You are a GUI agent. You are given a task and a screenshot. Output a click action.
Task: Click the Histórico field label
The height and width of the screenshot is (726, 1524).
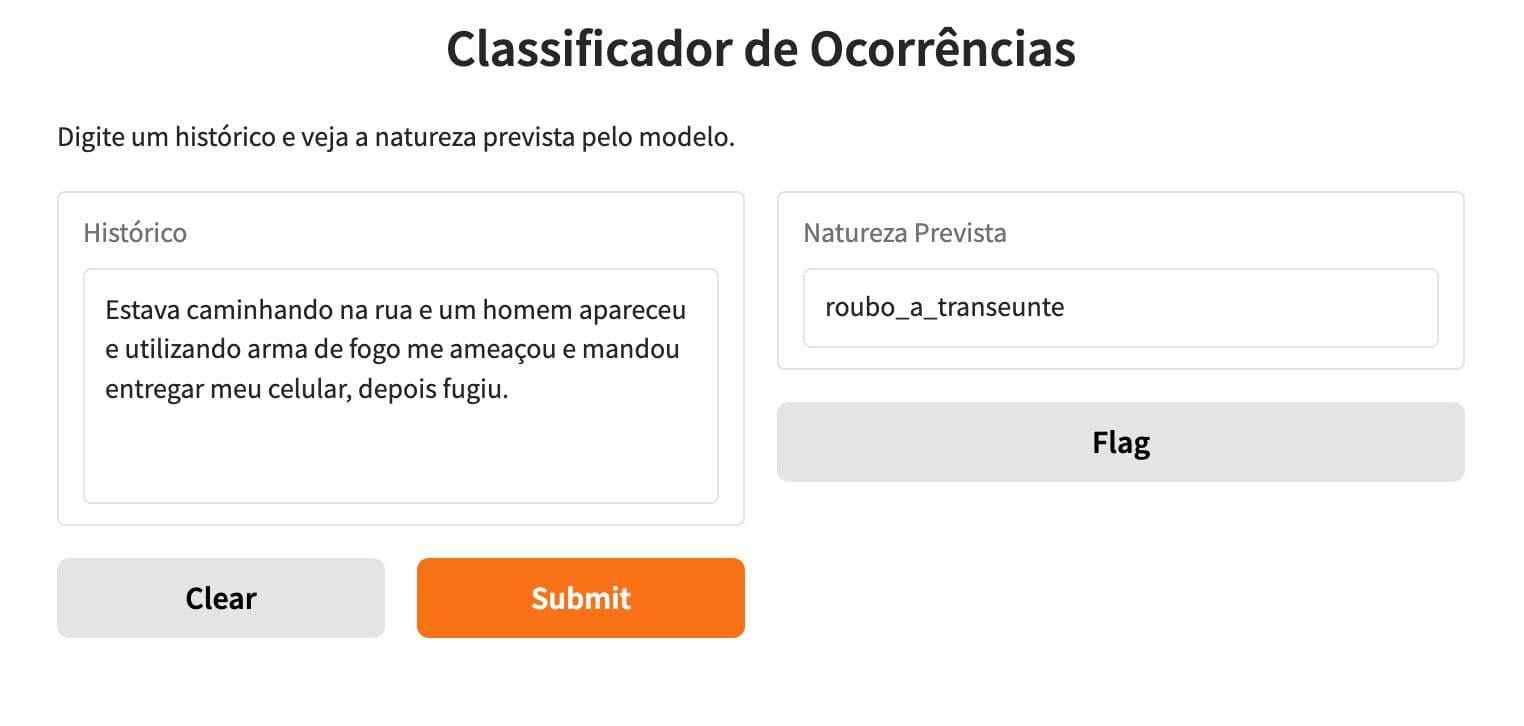pyautogui.click(x=136, y=233)
